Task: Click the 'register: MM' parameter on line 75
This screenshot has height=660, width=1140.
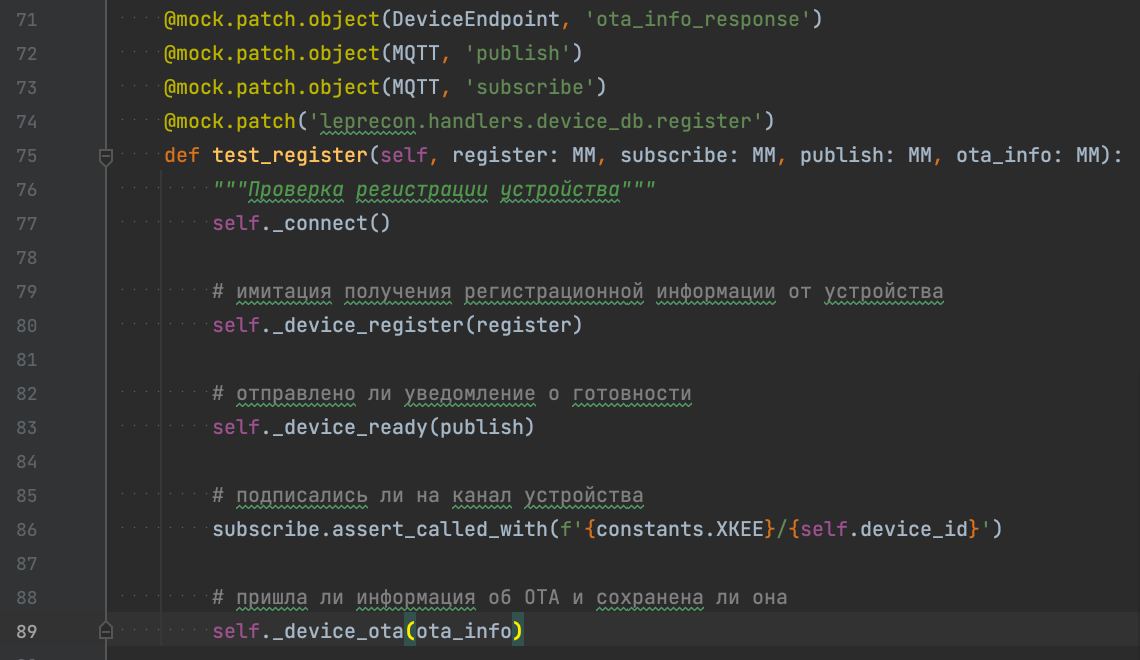Action: point(523,156)
